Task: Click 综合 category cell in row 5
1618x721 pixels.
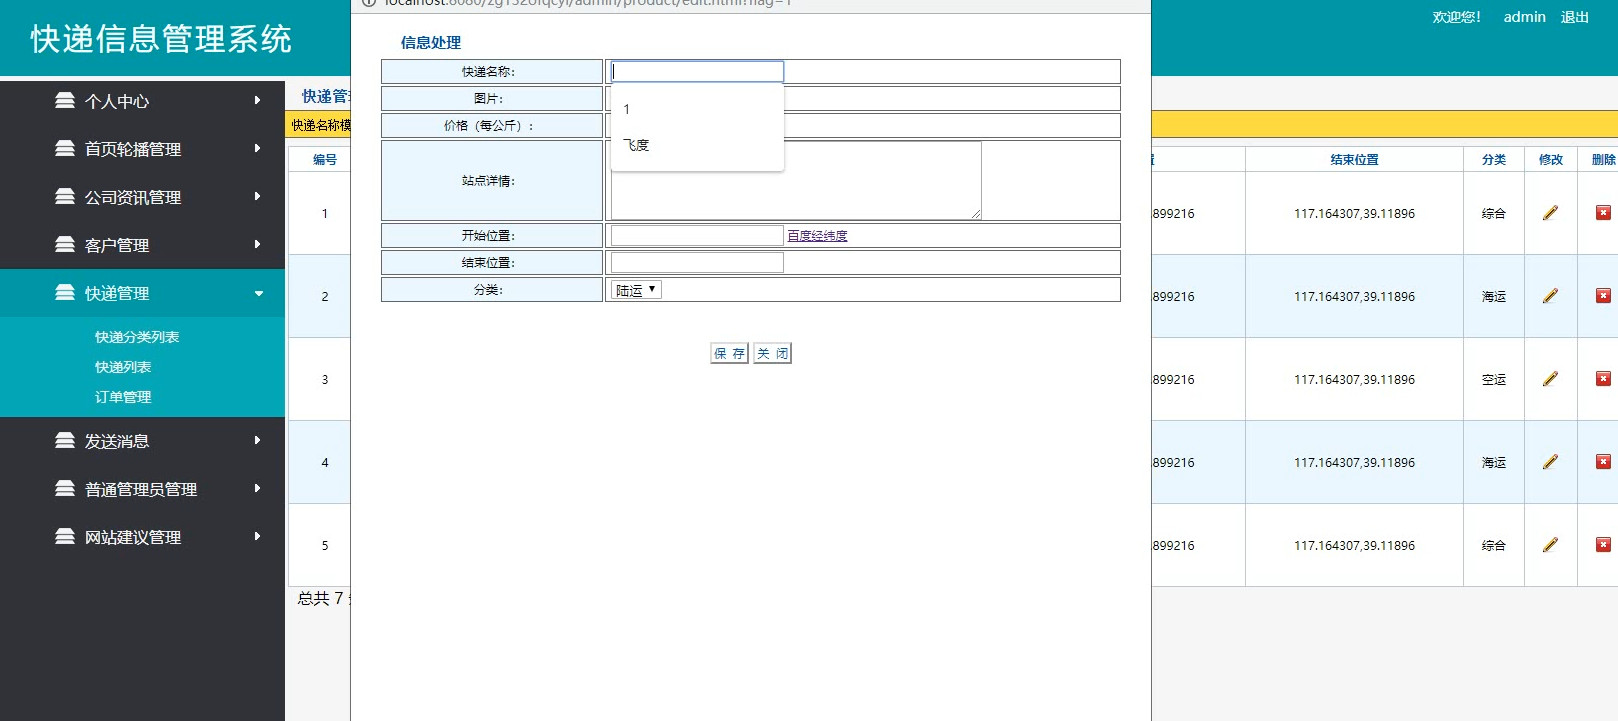Action: click(1494, 546)
